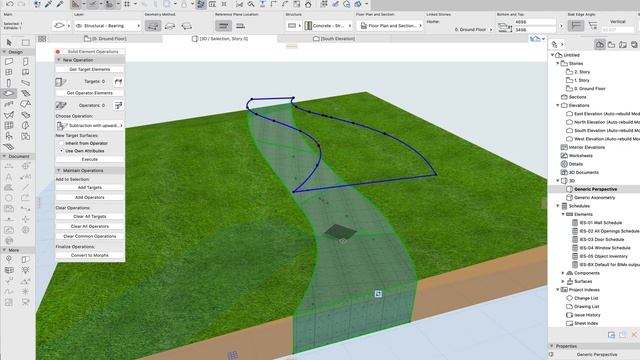Click the target selection icon beside Targets: 0
Image resolution: width=640 pixels, height=360 pixels.
point(118,82)
